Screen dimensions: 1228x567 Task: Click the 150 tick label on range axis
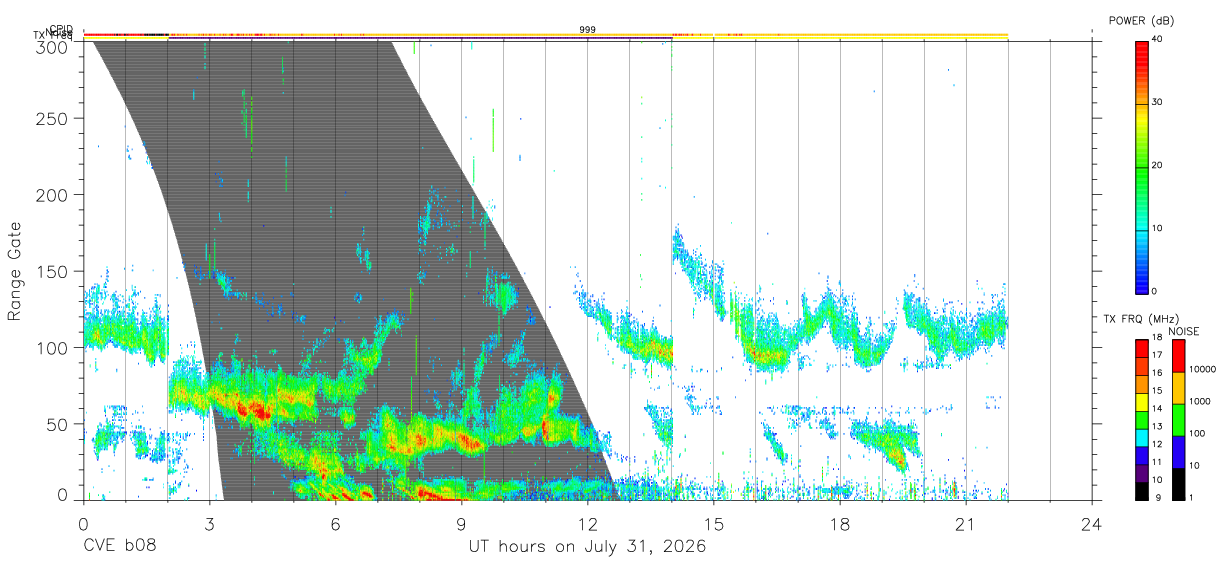coord(54,271)
